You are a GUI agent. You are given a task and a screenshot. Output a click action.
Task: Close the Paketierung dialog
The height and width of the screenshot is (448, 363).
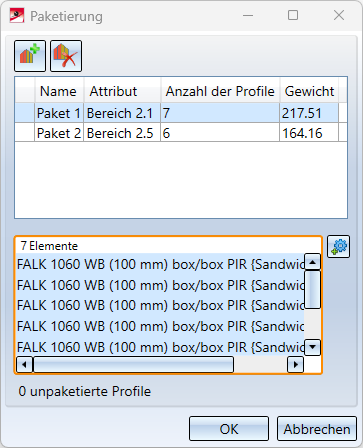point(339,15)
